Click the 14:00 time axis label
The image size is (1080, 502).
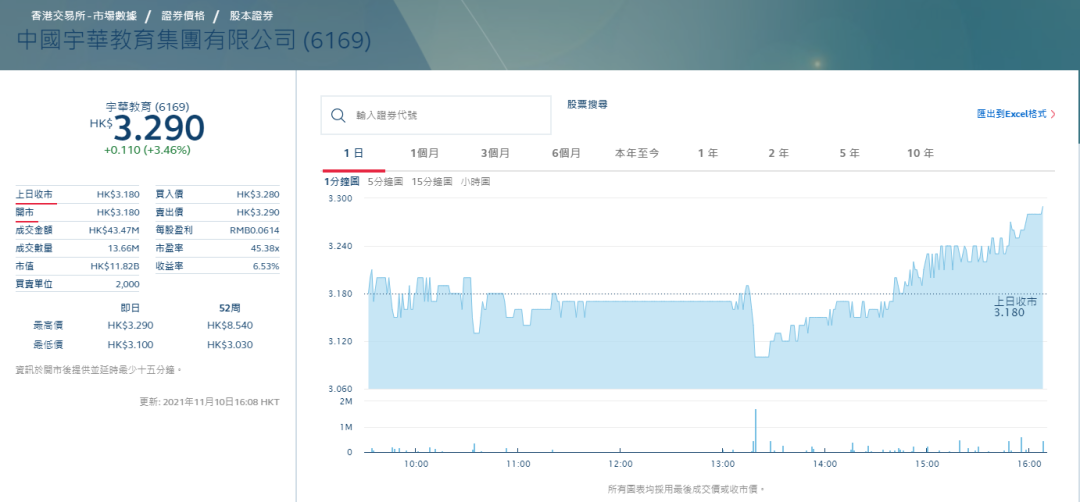824,464
